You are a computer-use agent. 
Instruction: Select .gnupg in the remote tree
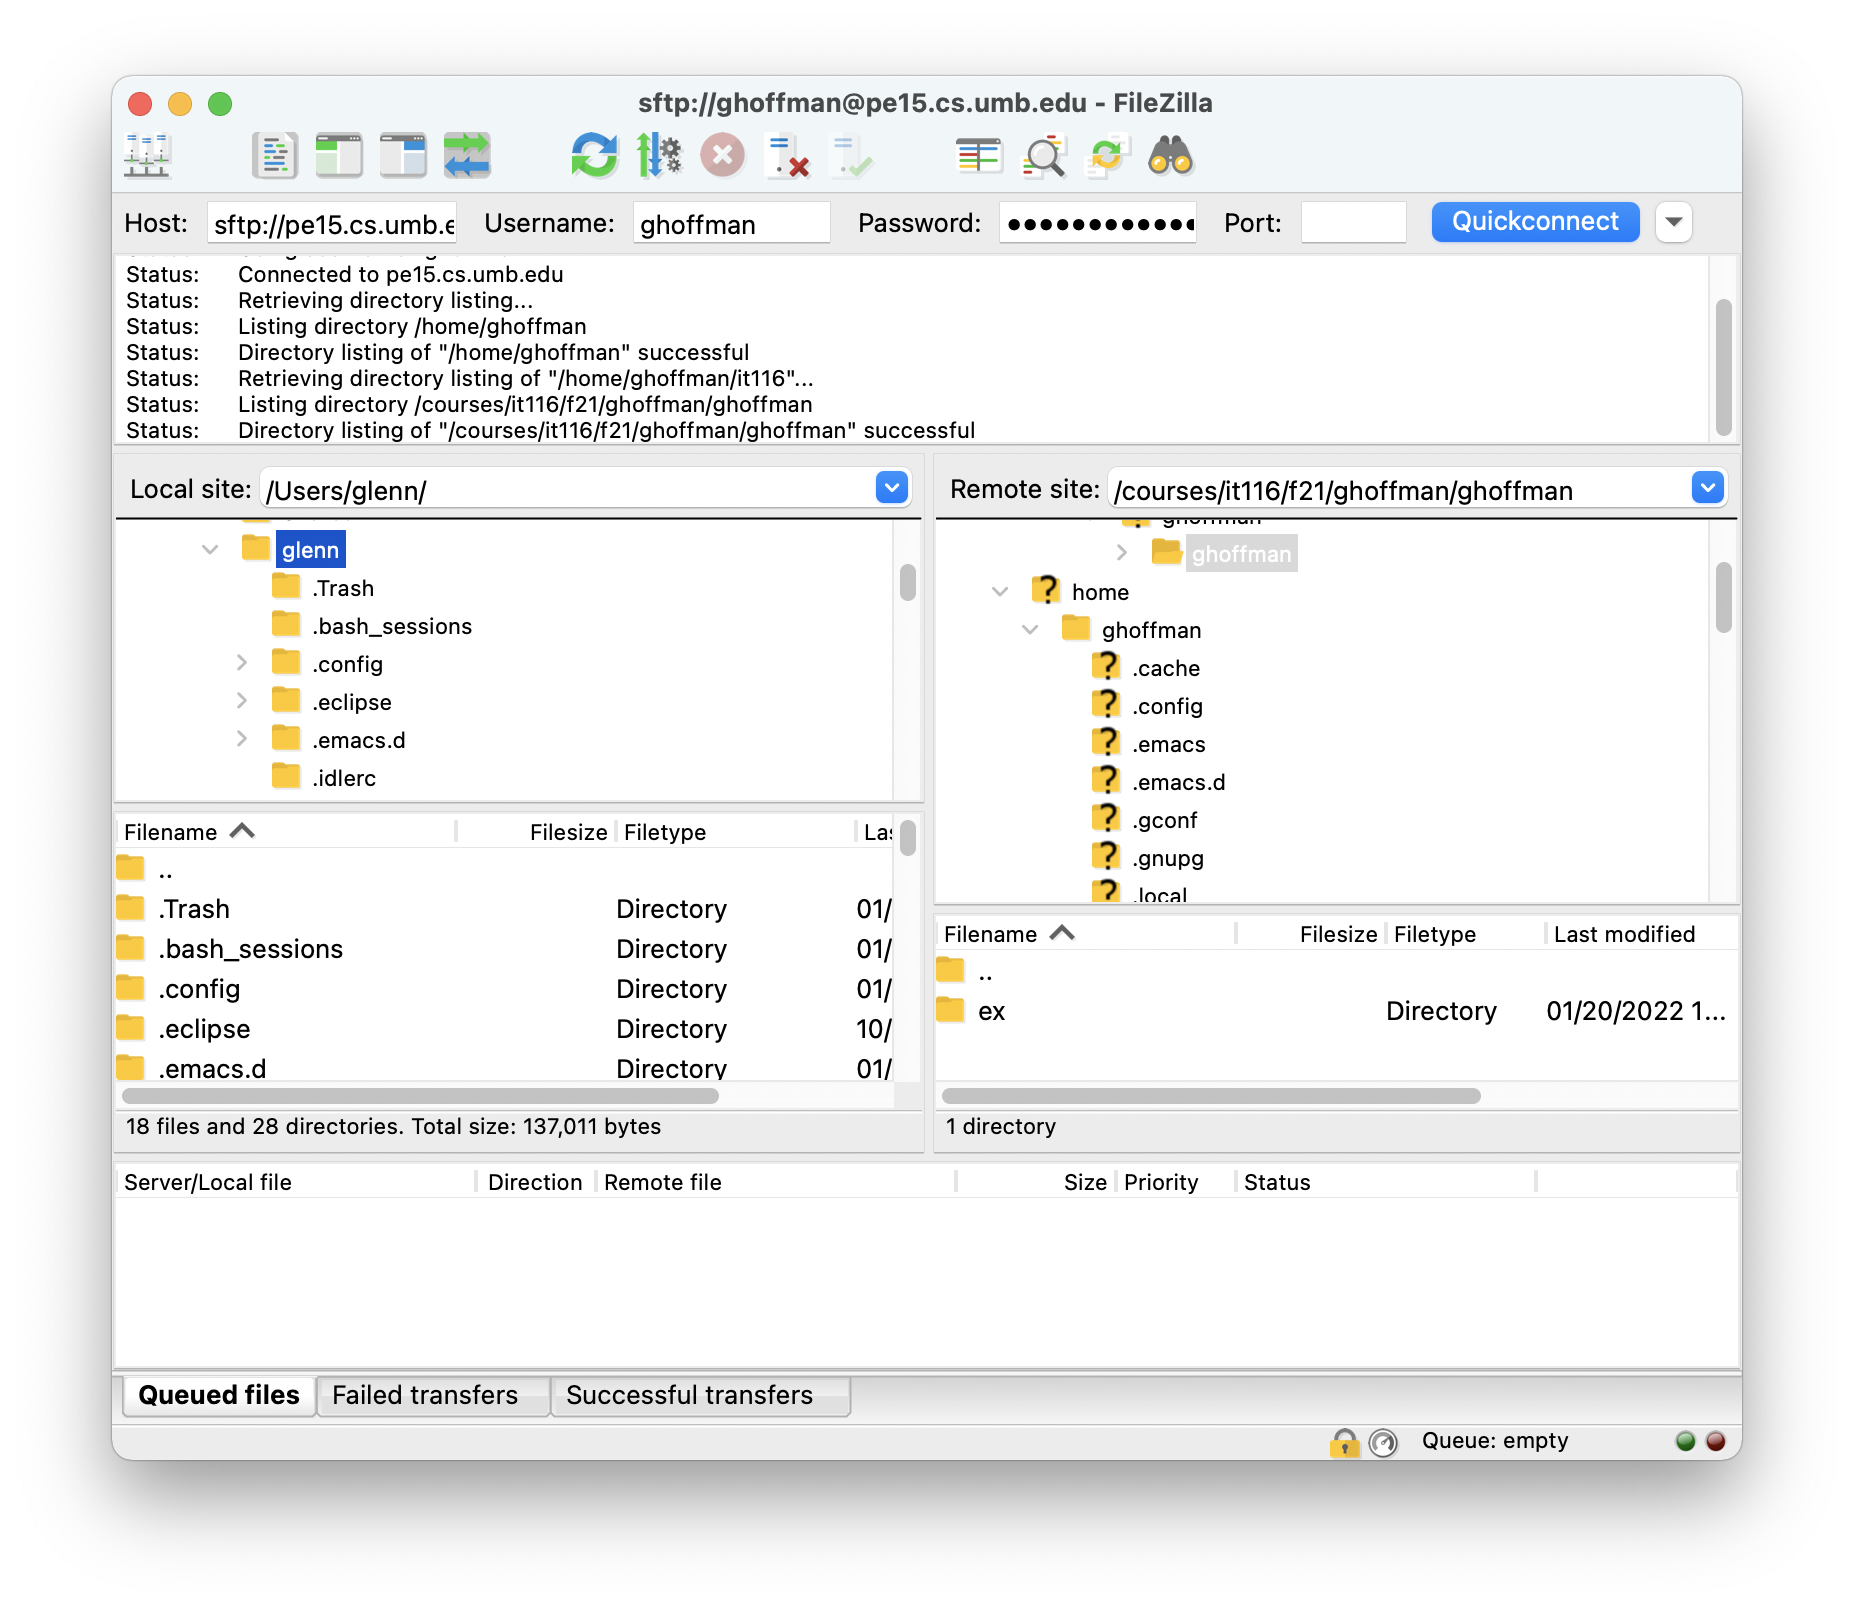(1167, 858)
